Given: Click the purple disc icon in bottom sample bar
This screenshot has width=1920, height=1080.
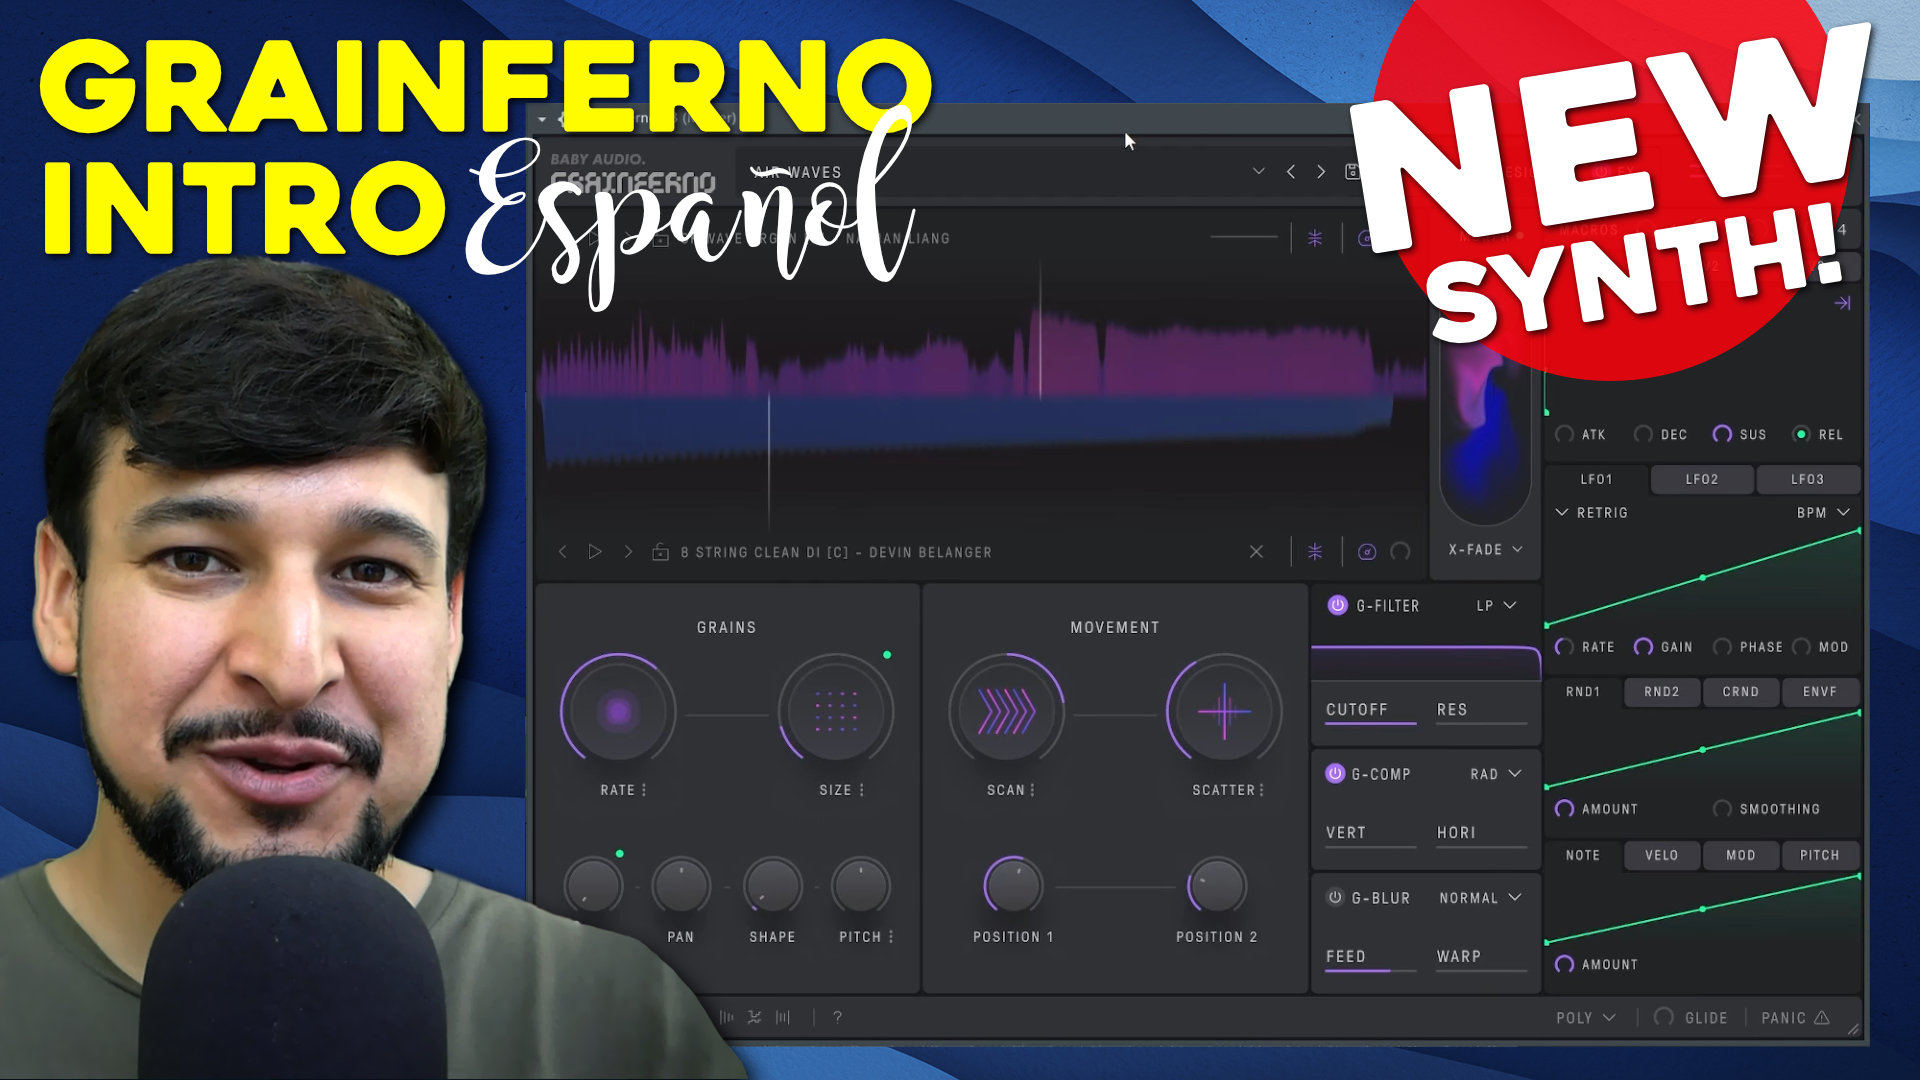Looking at the screenshot, I should (x=1367, y=552).
